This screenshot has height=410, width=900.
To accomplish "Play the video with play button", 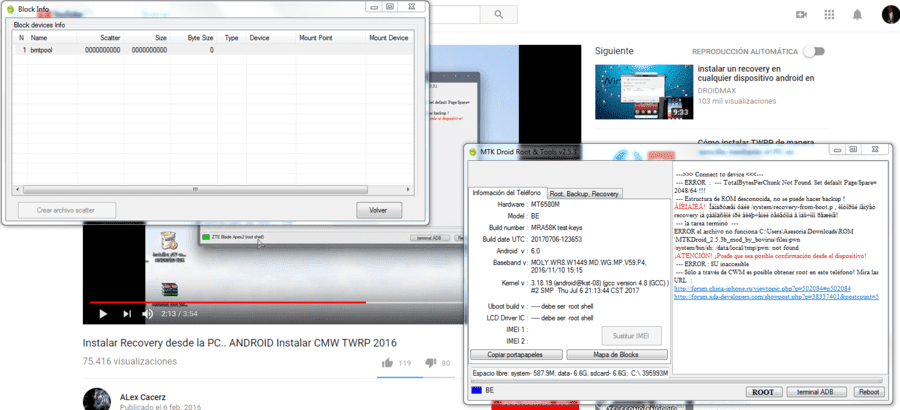I will [103, 314].
